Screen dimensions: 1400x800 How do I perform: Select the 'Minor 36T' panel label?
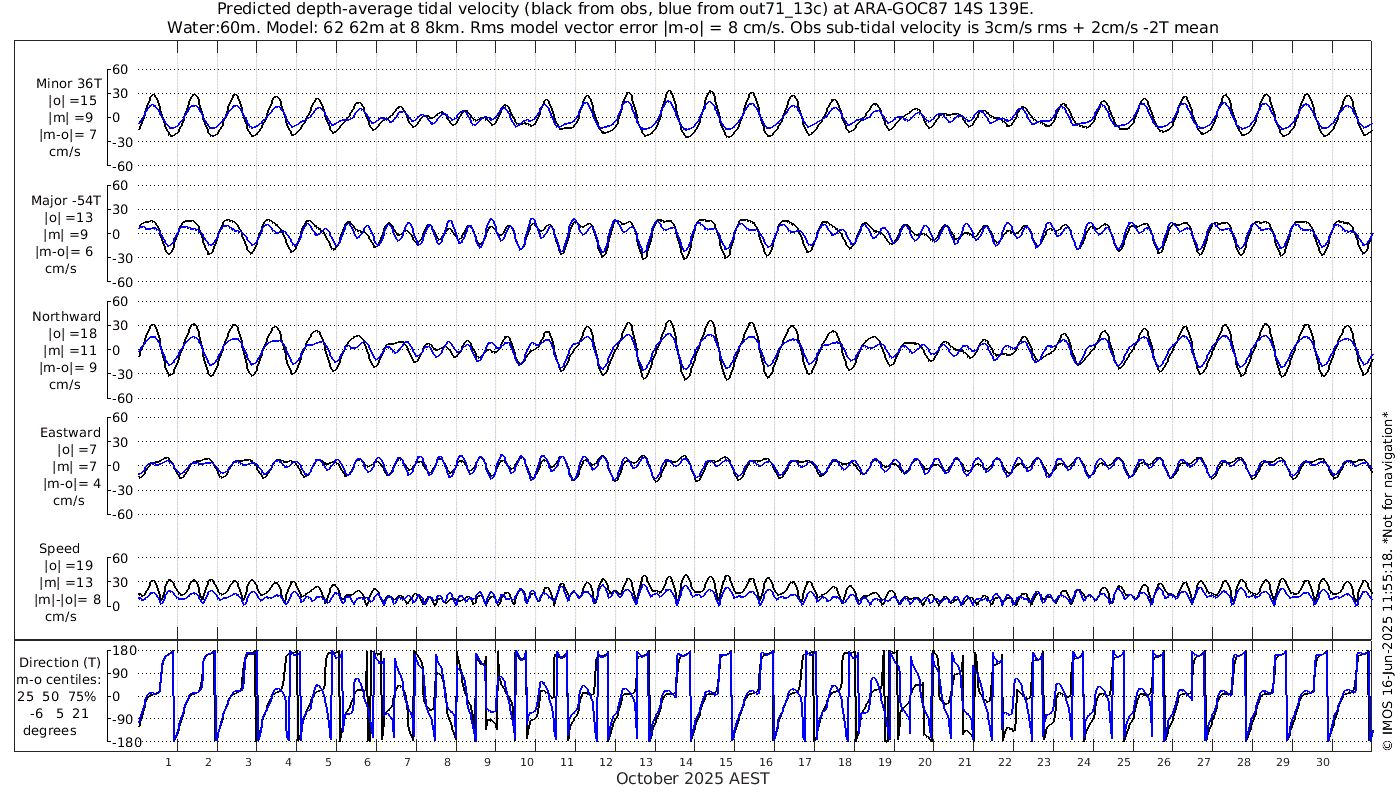click(68, 84)
